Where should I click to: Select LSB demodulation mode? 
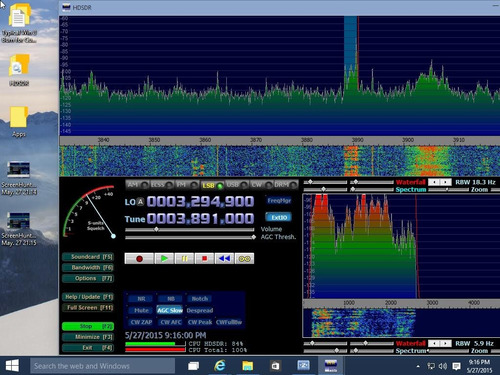pyautogui.click(x=212, y=185)
